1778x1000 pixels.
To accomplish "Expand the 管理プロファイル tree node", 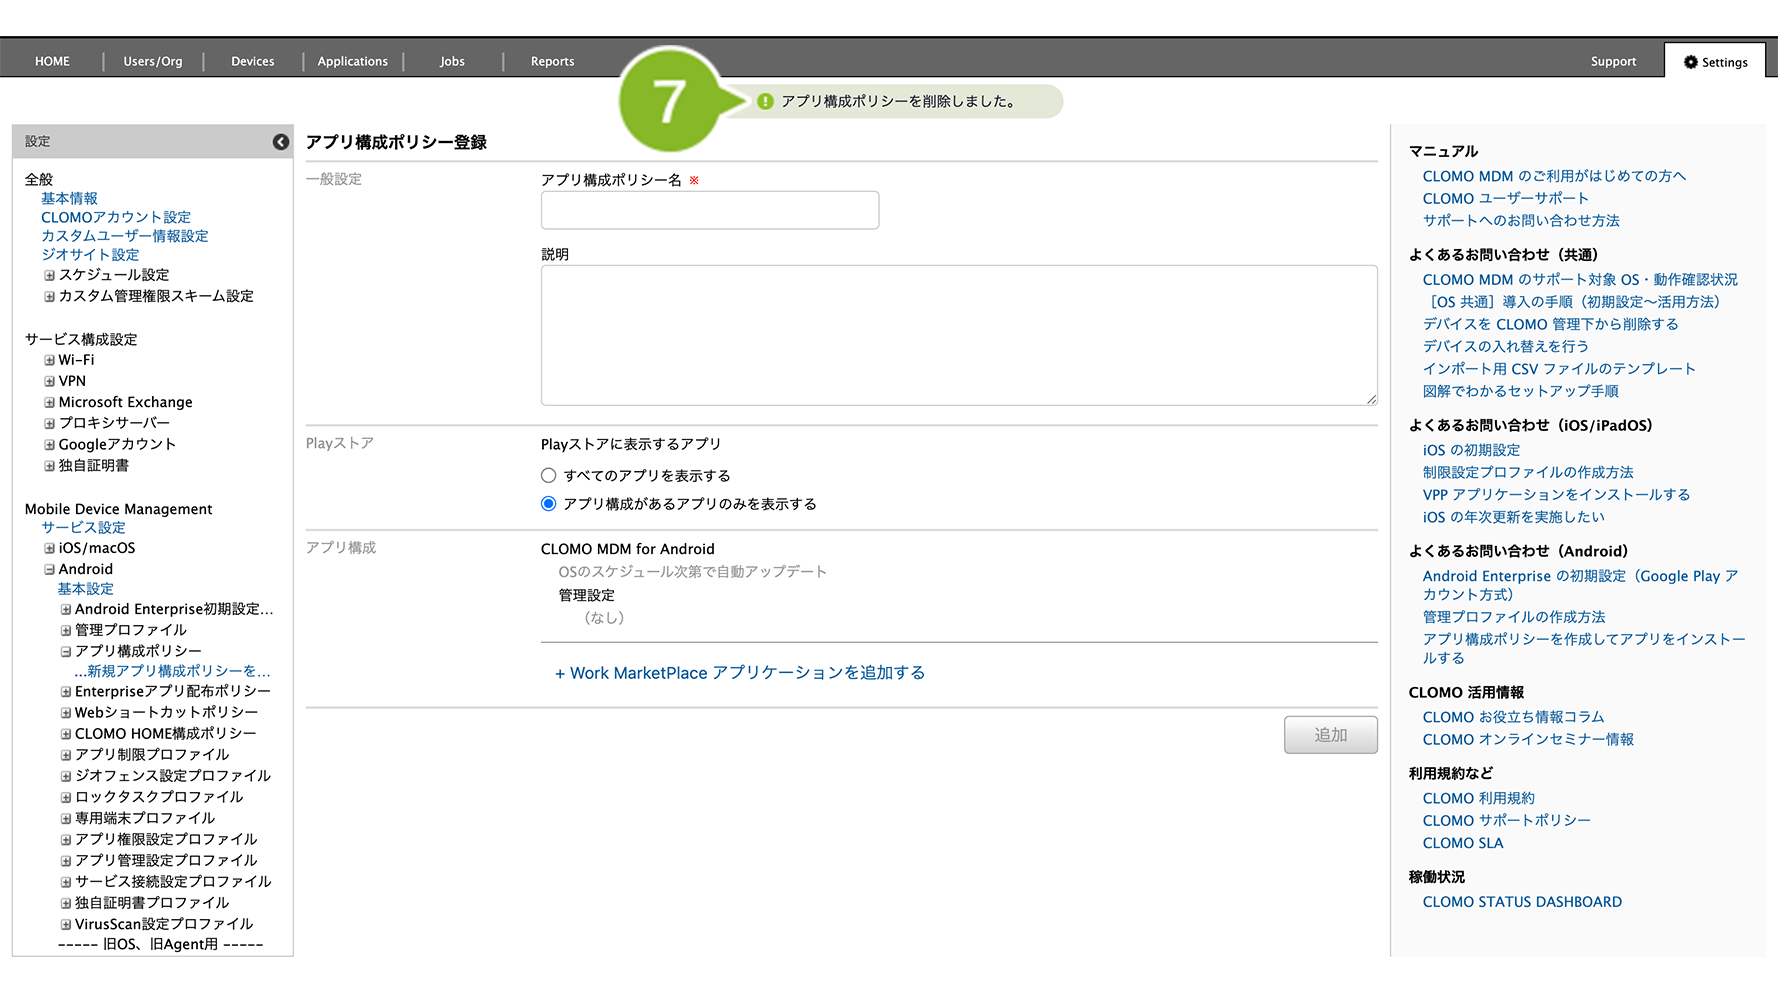I will click(x=66, y=630).
